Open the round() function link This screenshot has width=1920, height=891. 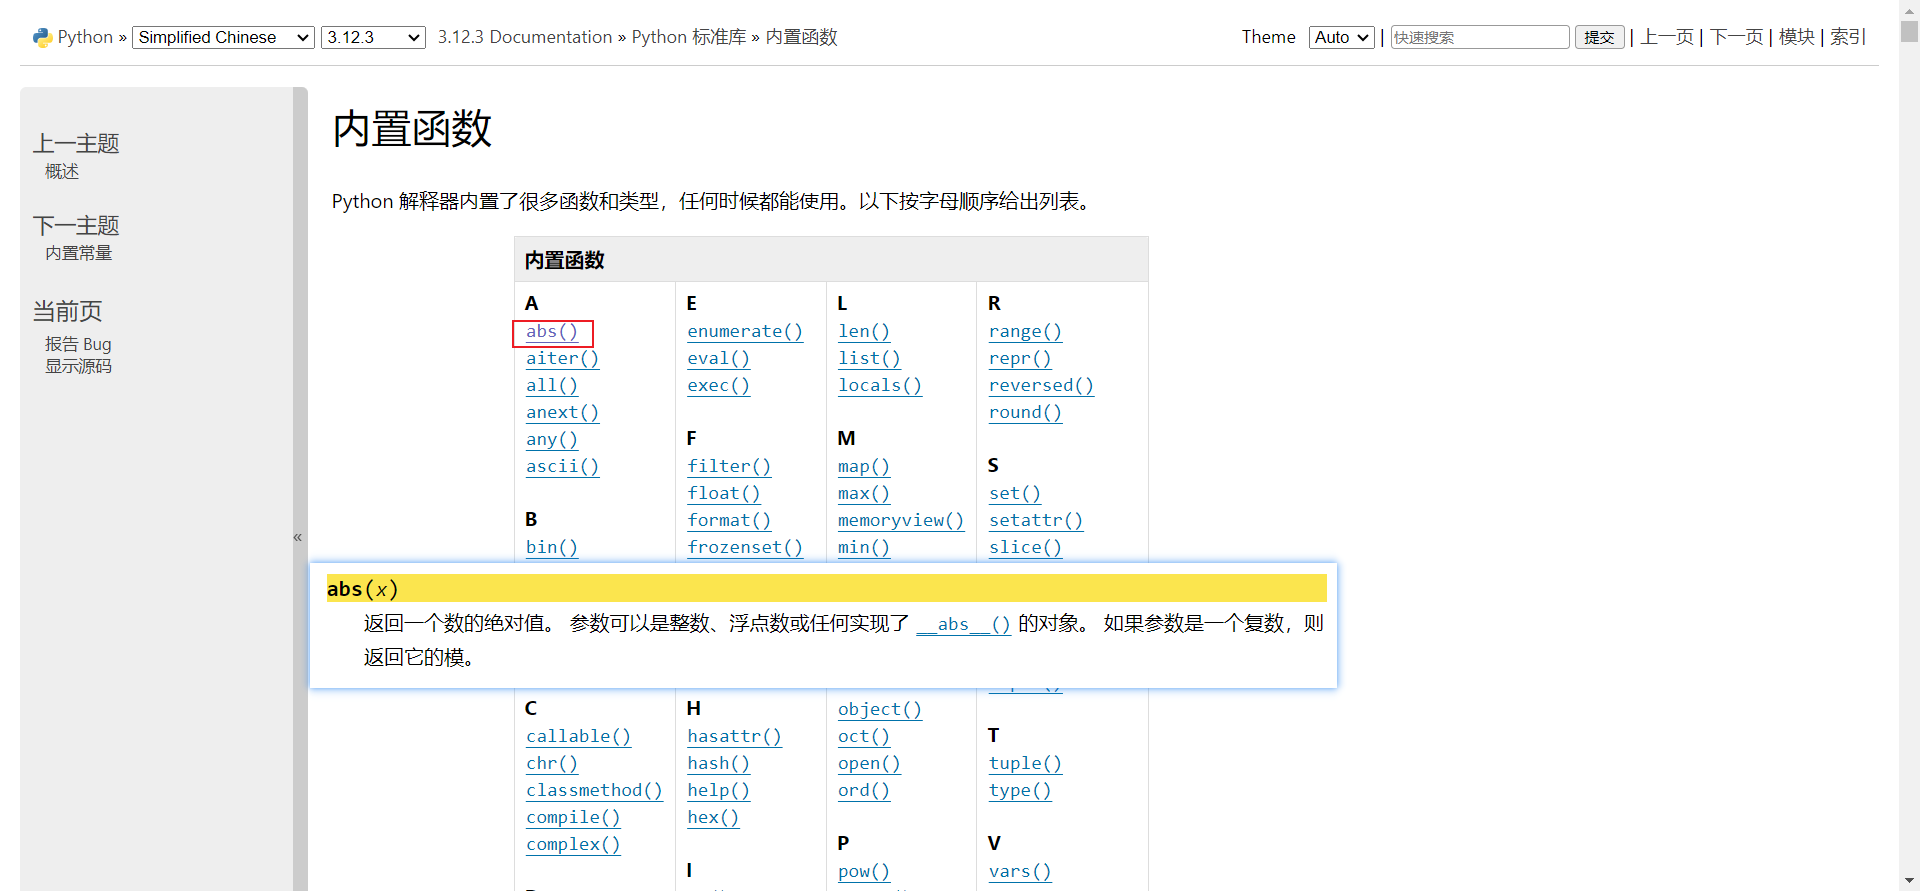[x=1025, y=413]
